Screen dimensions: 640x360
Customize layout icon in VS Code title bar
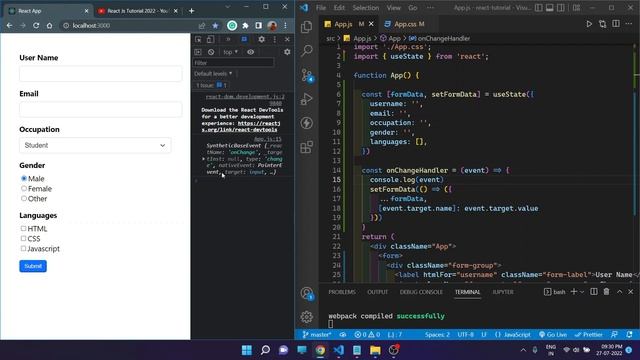[x=576, y=7]
